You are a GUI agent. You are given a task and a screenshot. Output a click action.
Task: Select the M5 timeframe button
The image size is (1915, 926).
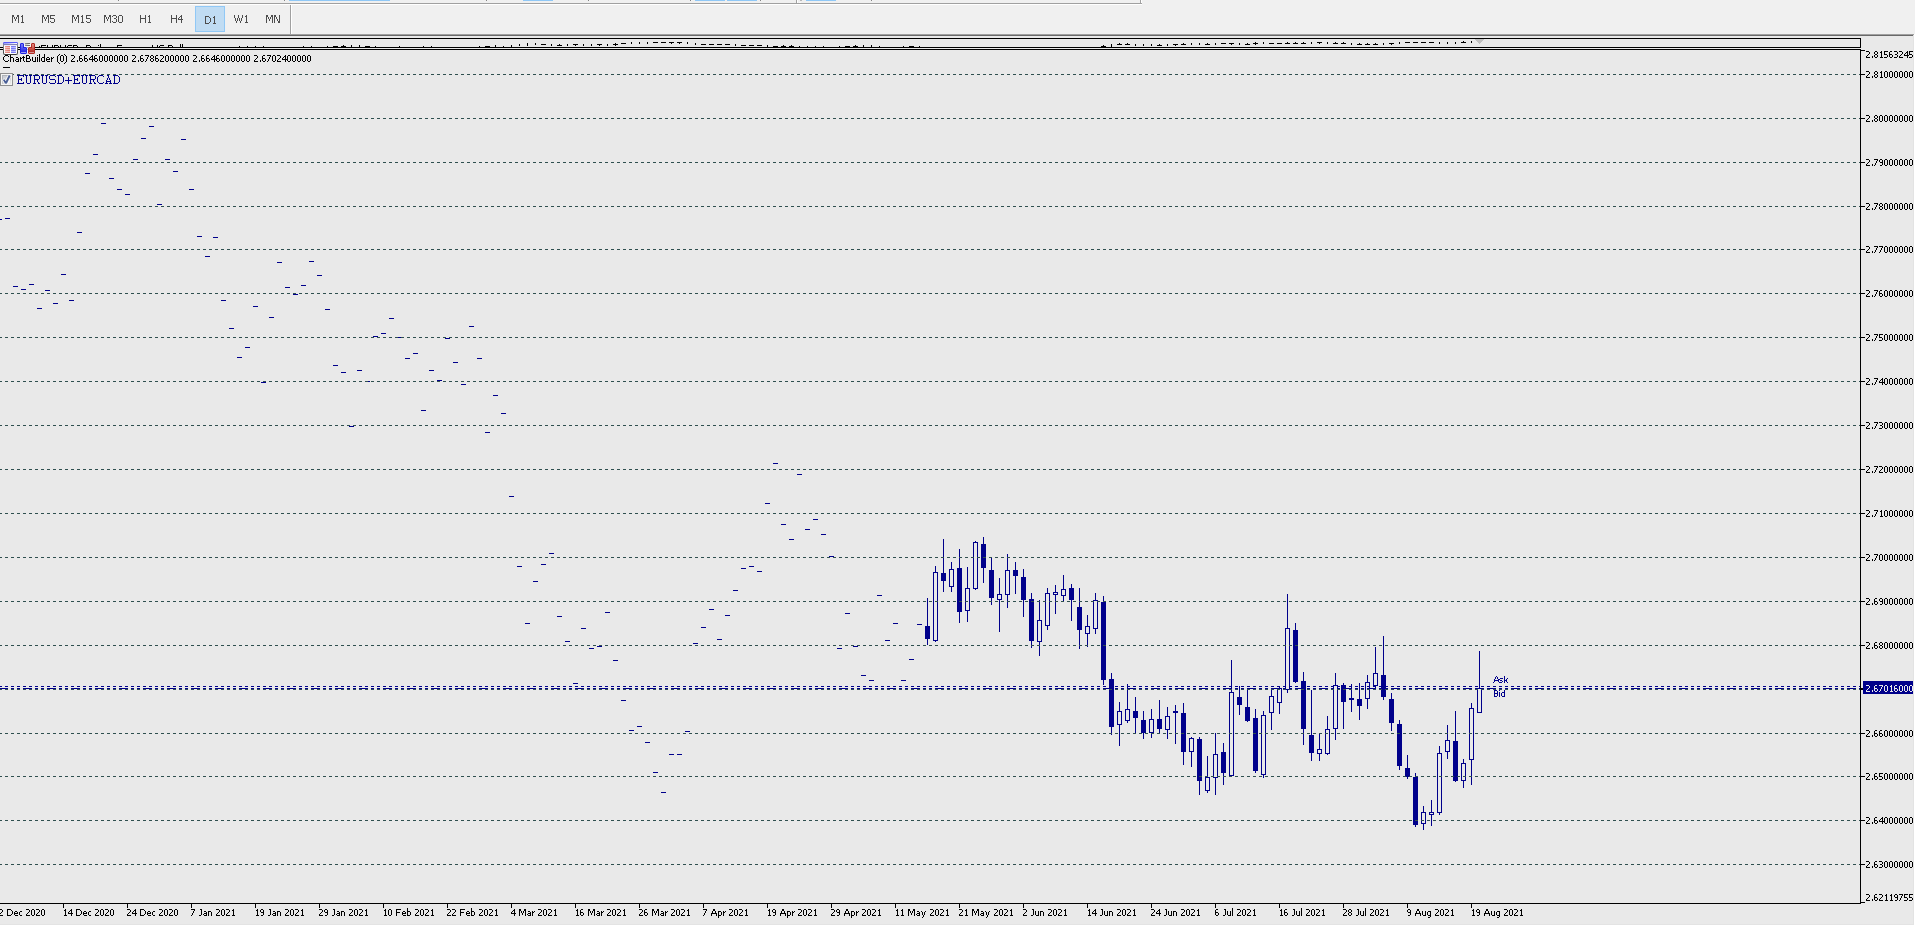[48, 19]
